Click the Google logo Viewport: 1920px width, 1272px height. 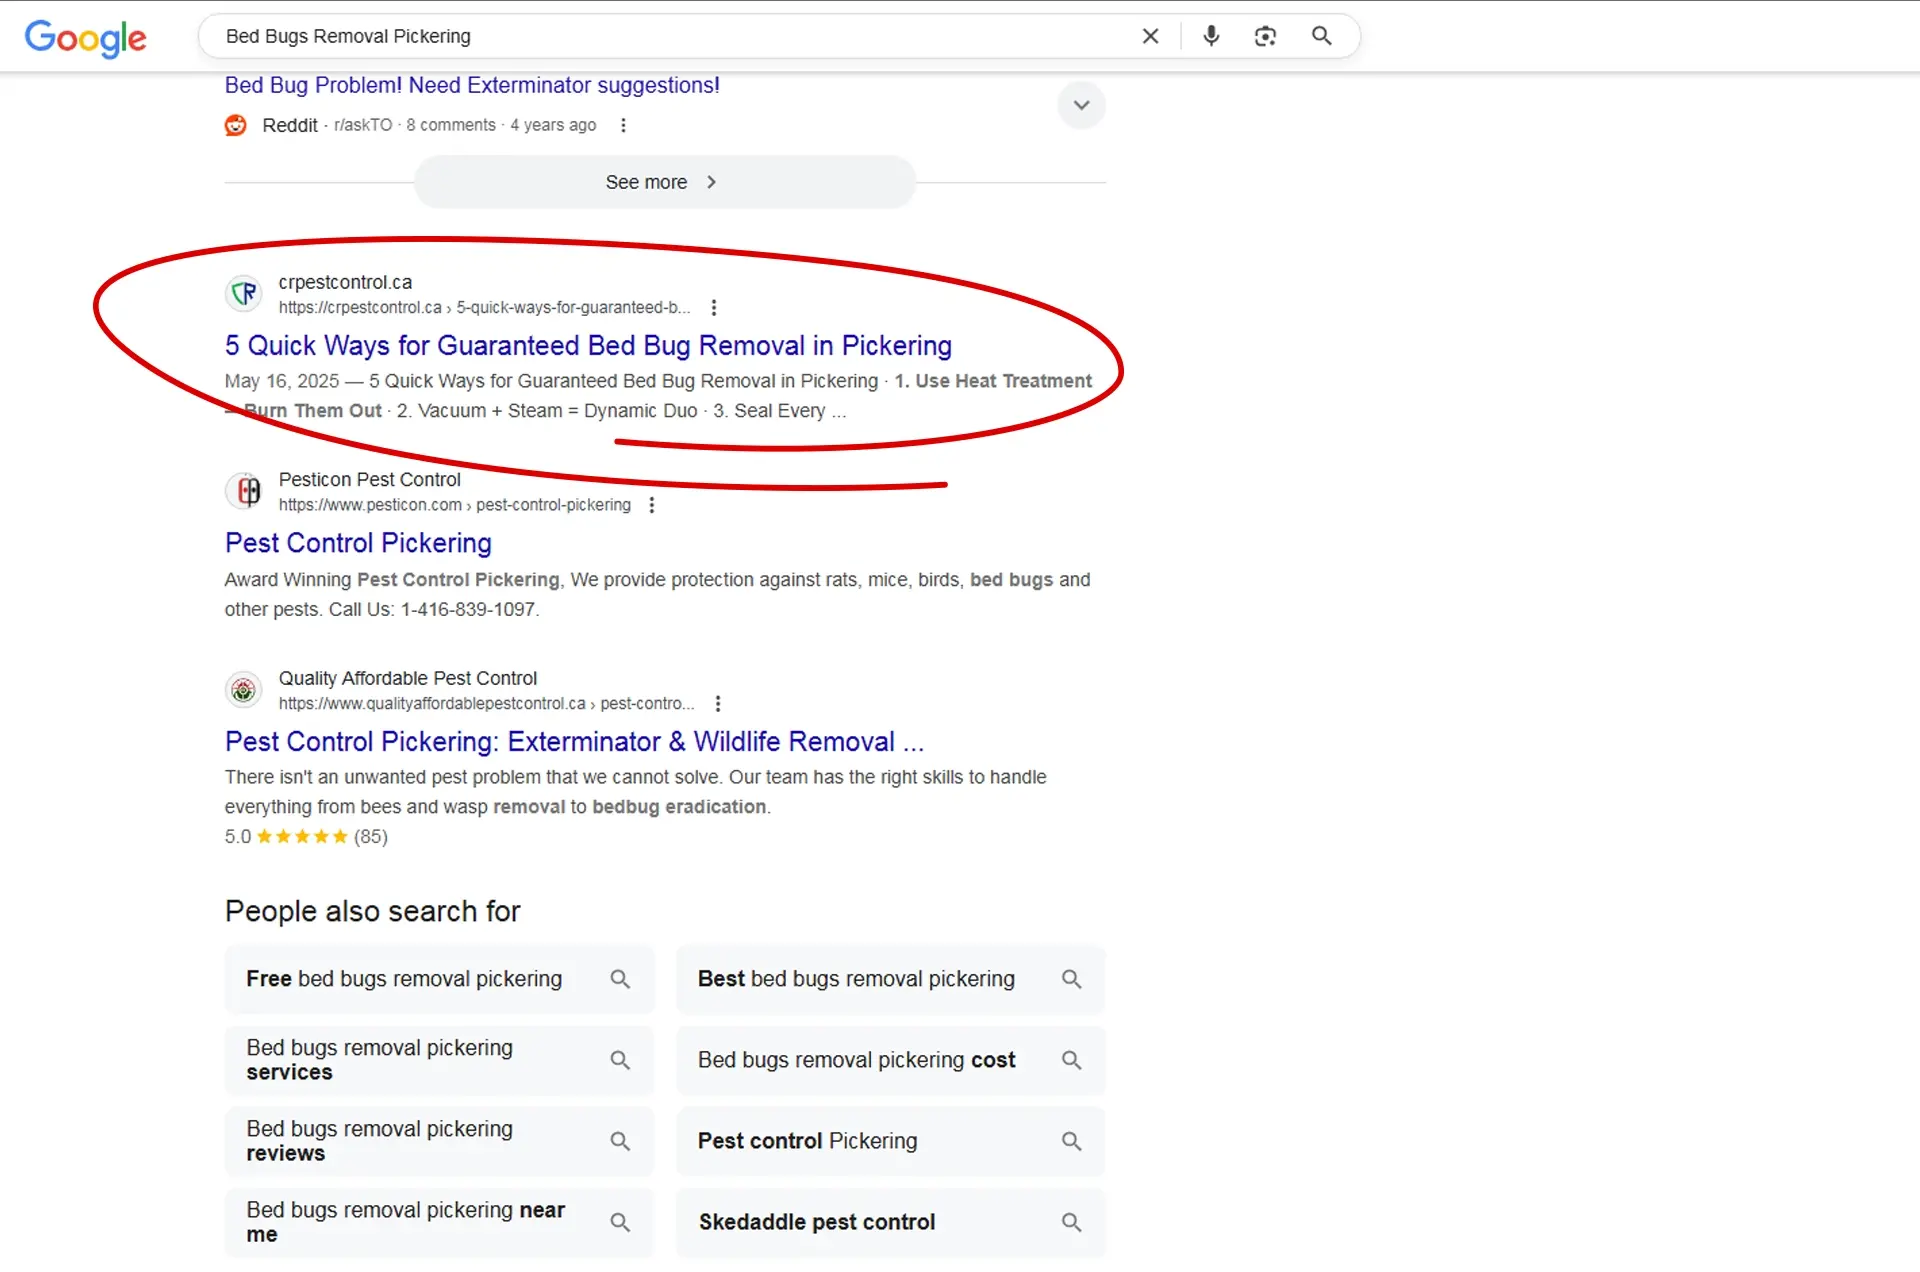(x=85, y=38)
